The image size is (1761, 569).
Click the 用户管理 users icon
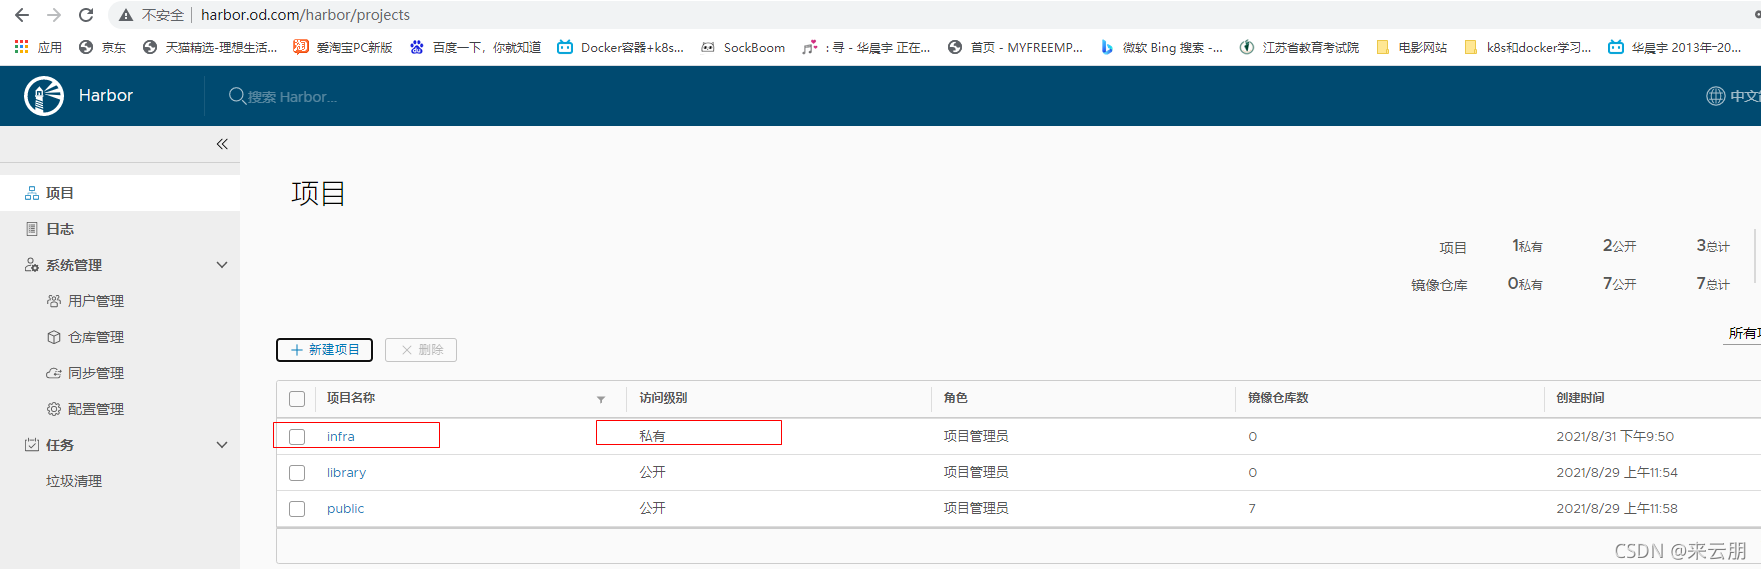click(x=54, y=301)
